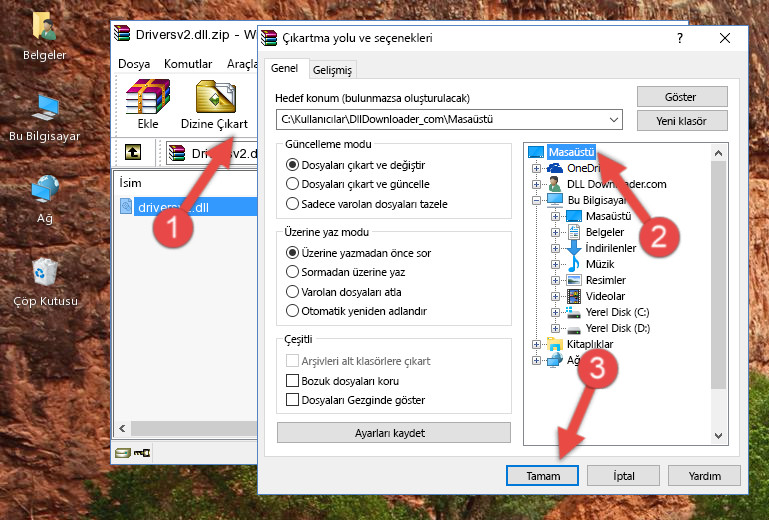Click the Yeni klasör button
This screenshot has height=520, width=769.
(682, 121)
